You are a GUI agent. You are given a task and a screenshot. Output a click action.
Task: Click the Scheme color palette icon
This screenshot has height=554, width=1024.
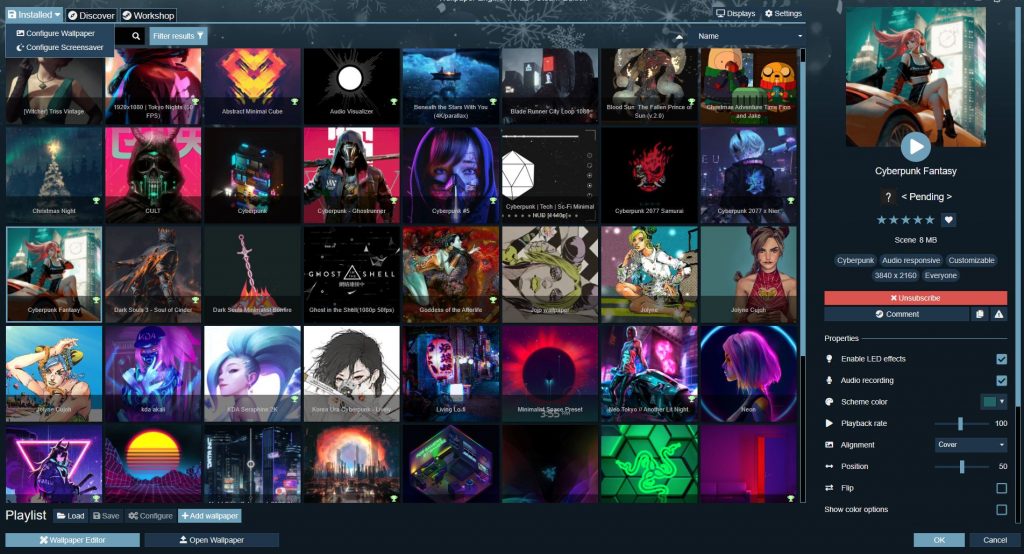829,402
